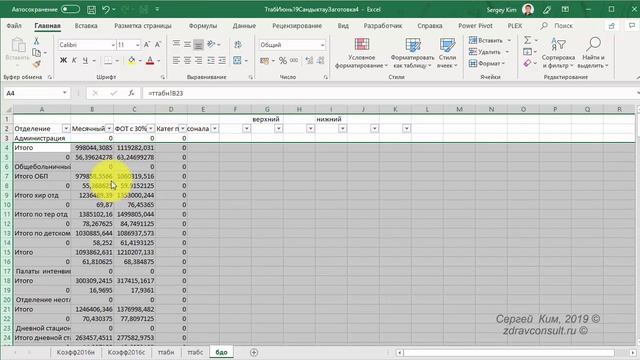Toggle bold Ж formatting
Screen dimensions: 640x360
(x=63, y=60)
